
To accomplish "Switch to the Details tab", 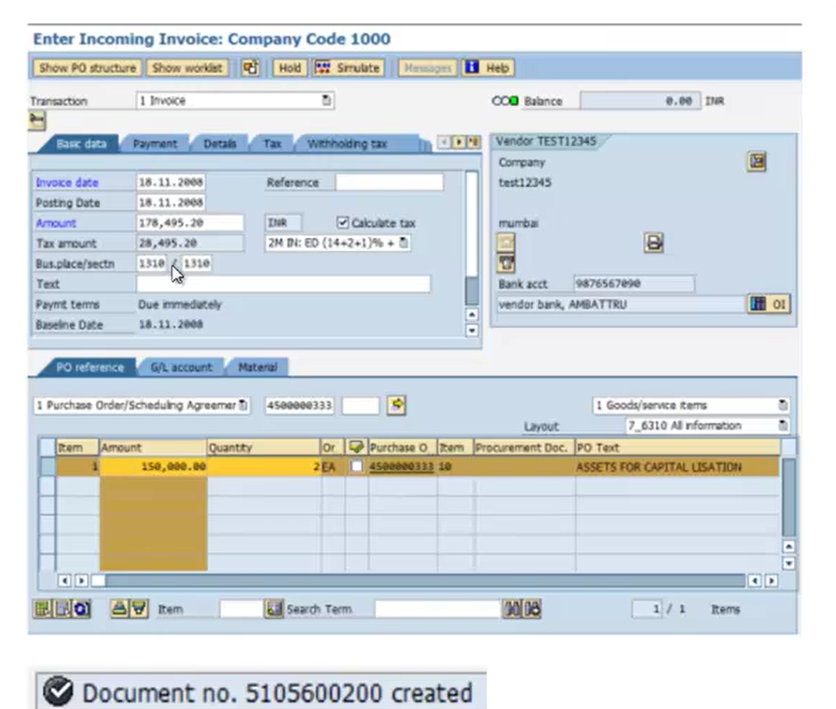I will pos(220,144).
